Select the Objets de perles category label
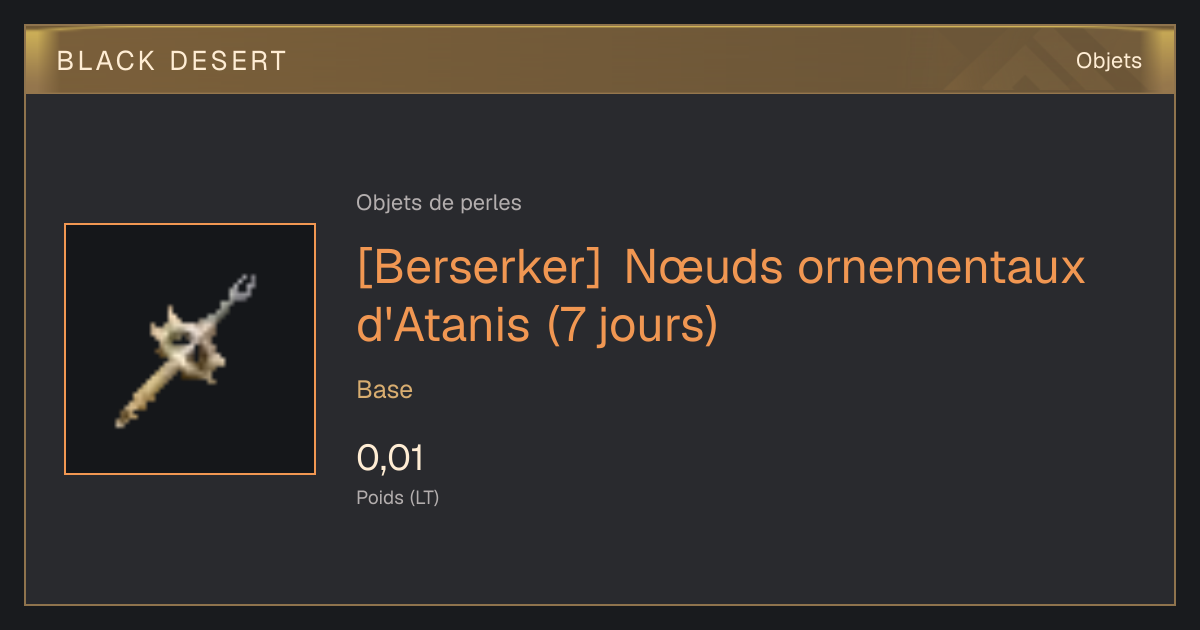1200x630 pixels. tap(439, 203)
